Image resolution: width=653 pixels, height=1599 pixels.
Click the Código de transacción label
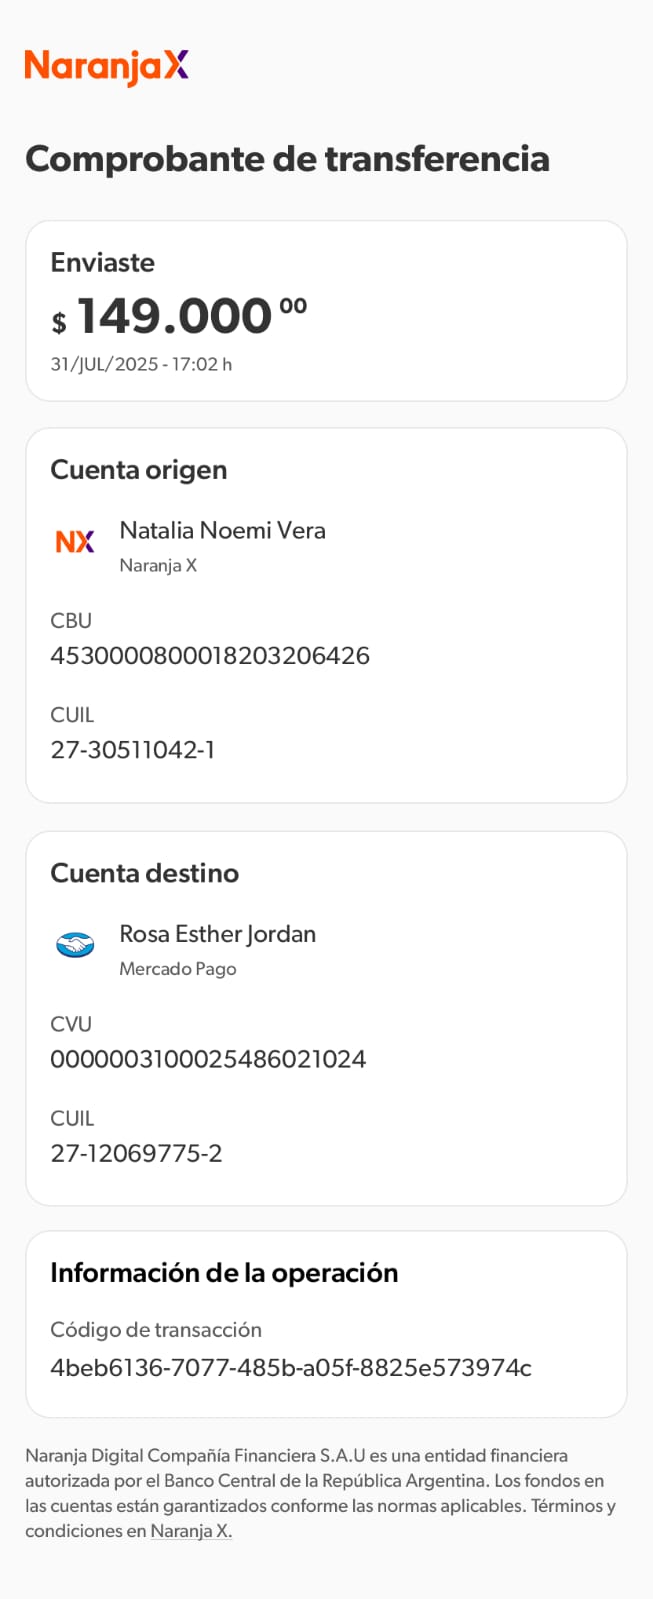coord(156,1330)
